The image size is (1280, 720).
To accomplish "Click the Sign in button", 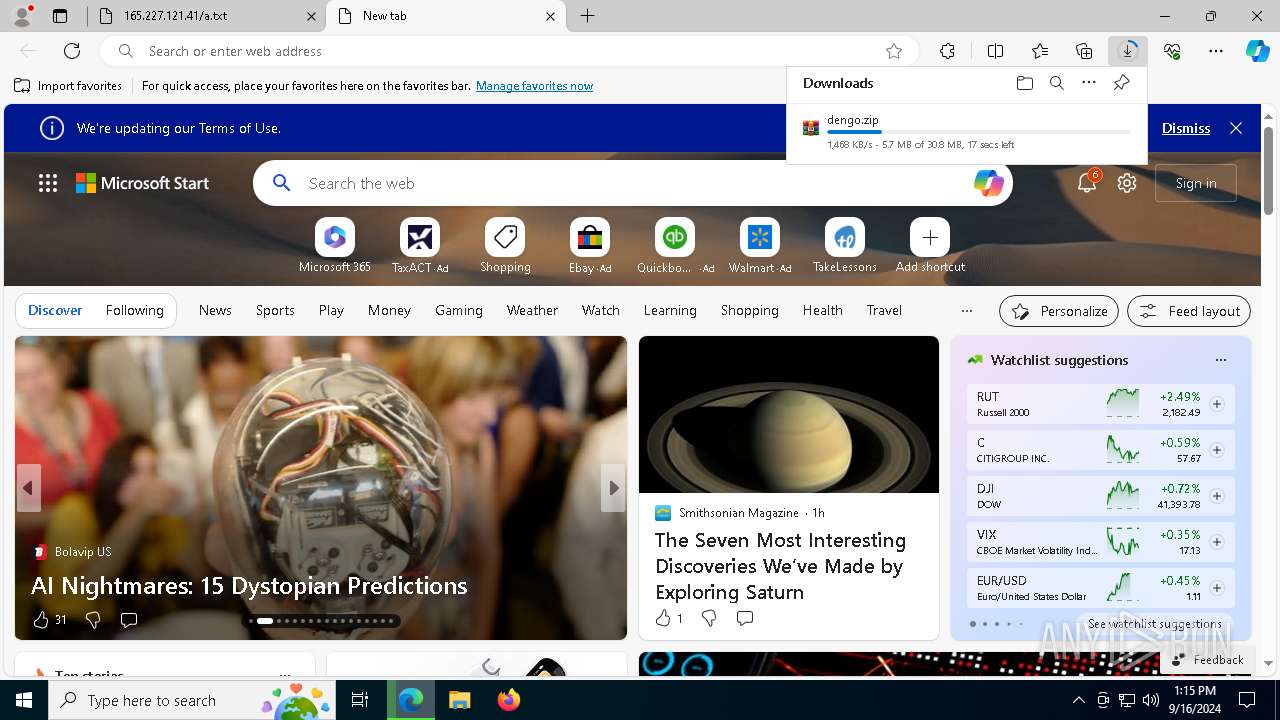I will [x=1196, y=183].
